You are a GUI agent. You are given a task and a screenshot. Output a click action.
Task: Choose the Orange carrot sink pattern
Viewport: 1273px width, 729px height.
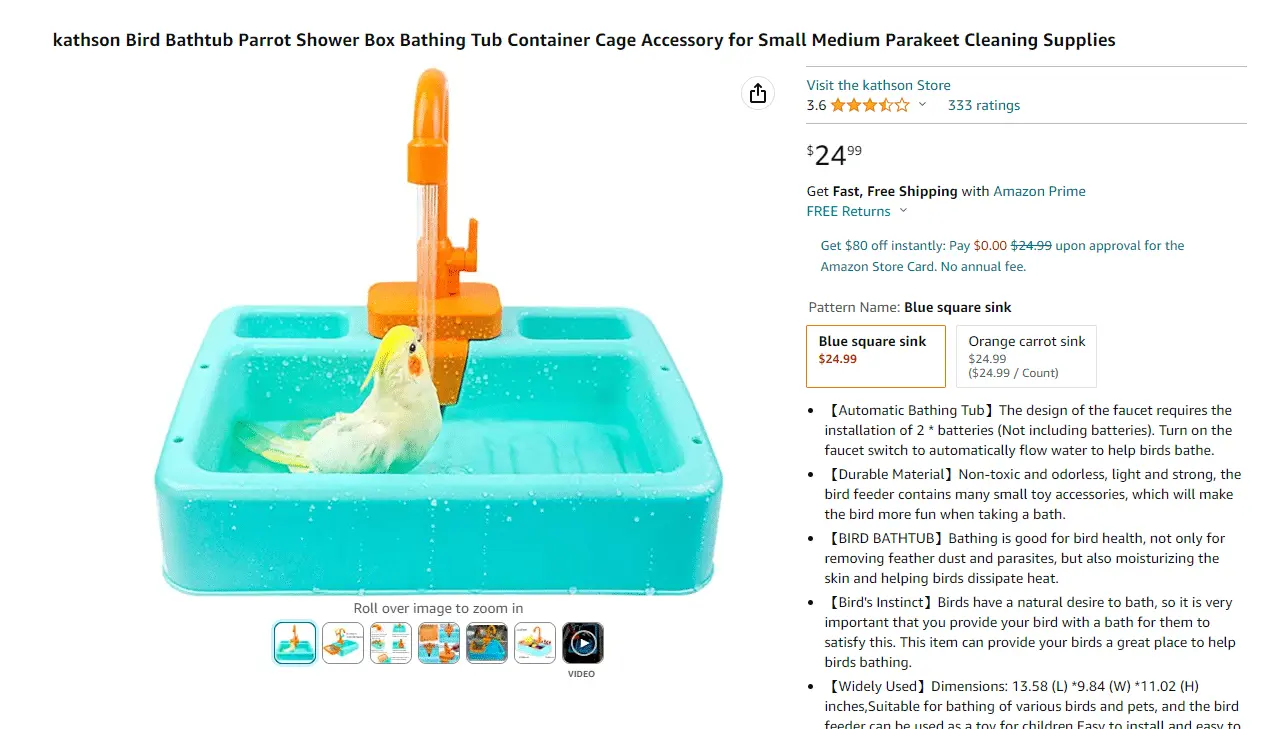coord(1026,356)
